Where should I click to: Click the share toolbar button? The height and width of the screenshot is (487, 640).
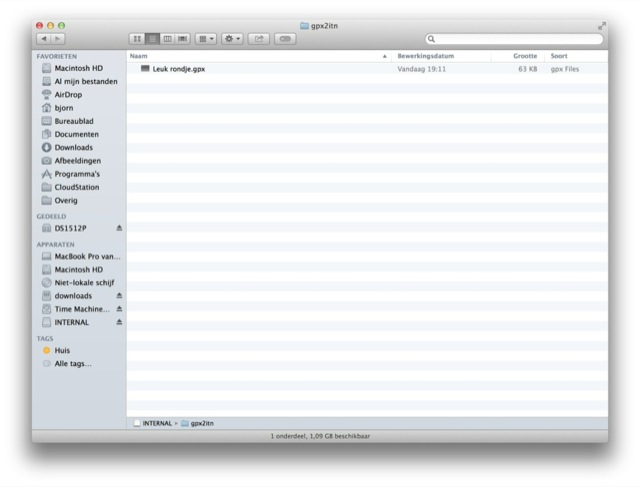259,39
